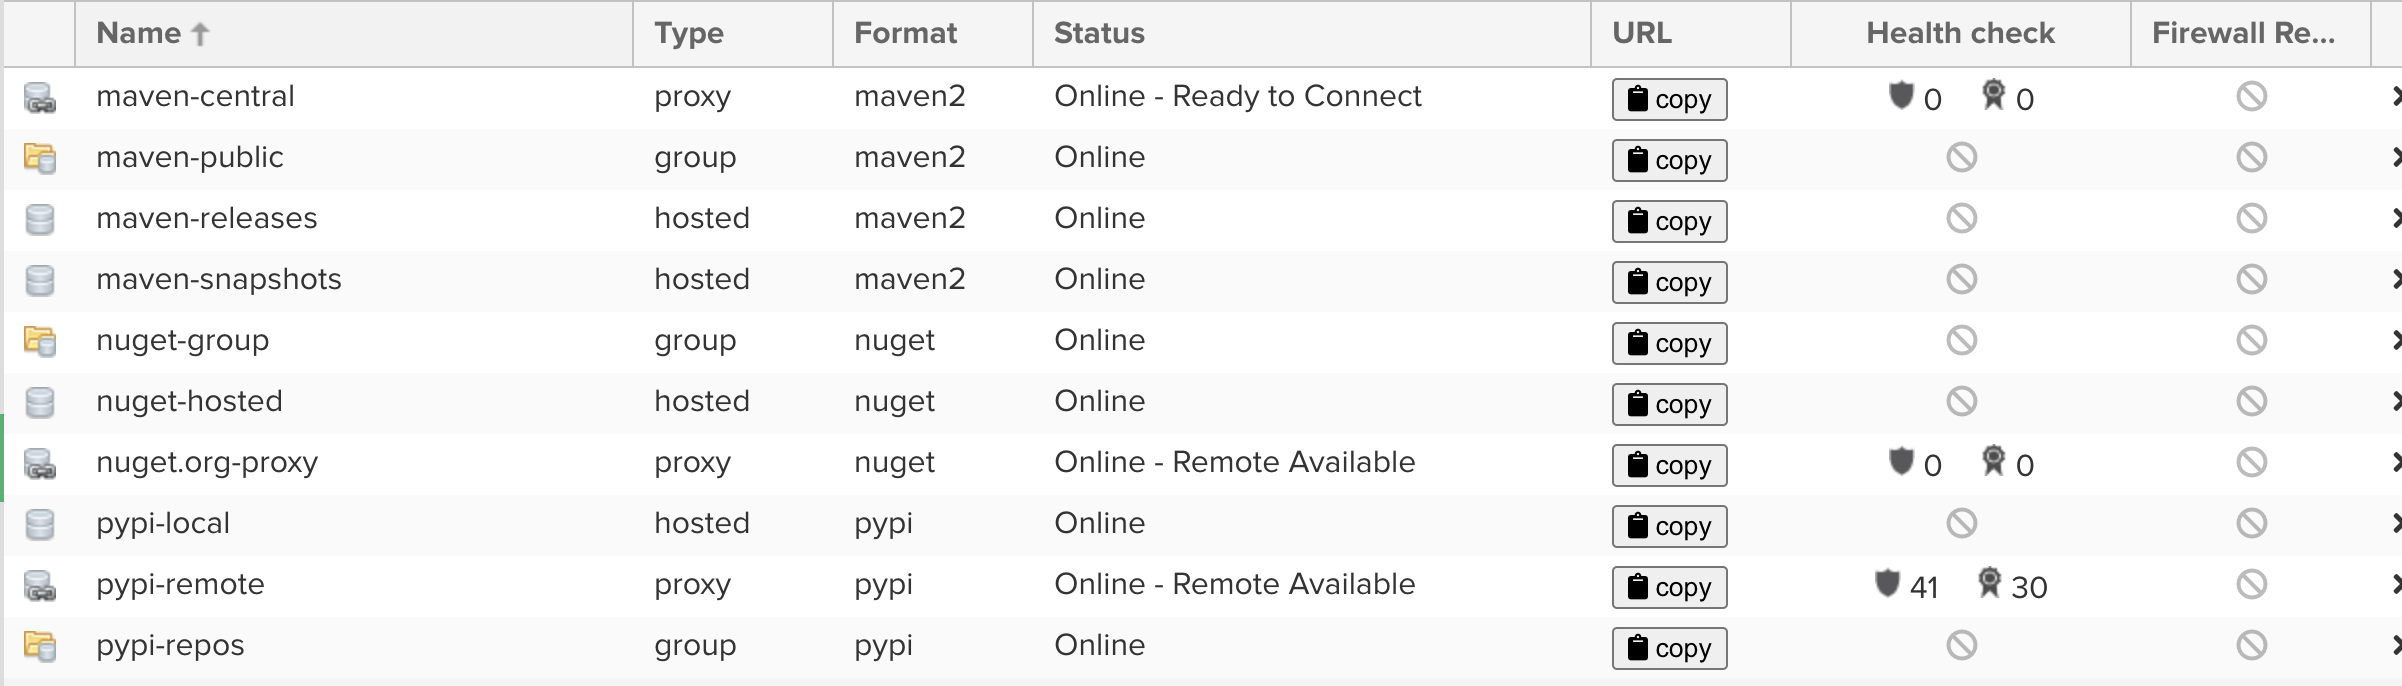Click health check disabled icon for nuget-group
The image size is (2402, 686).
pos(1961,341)
